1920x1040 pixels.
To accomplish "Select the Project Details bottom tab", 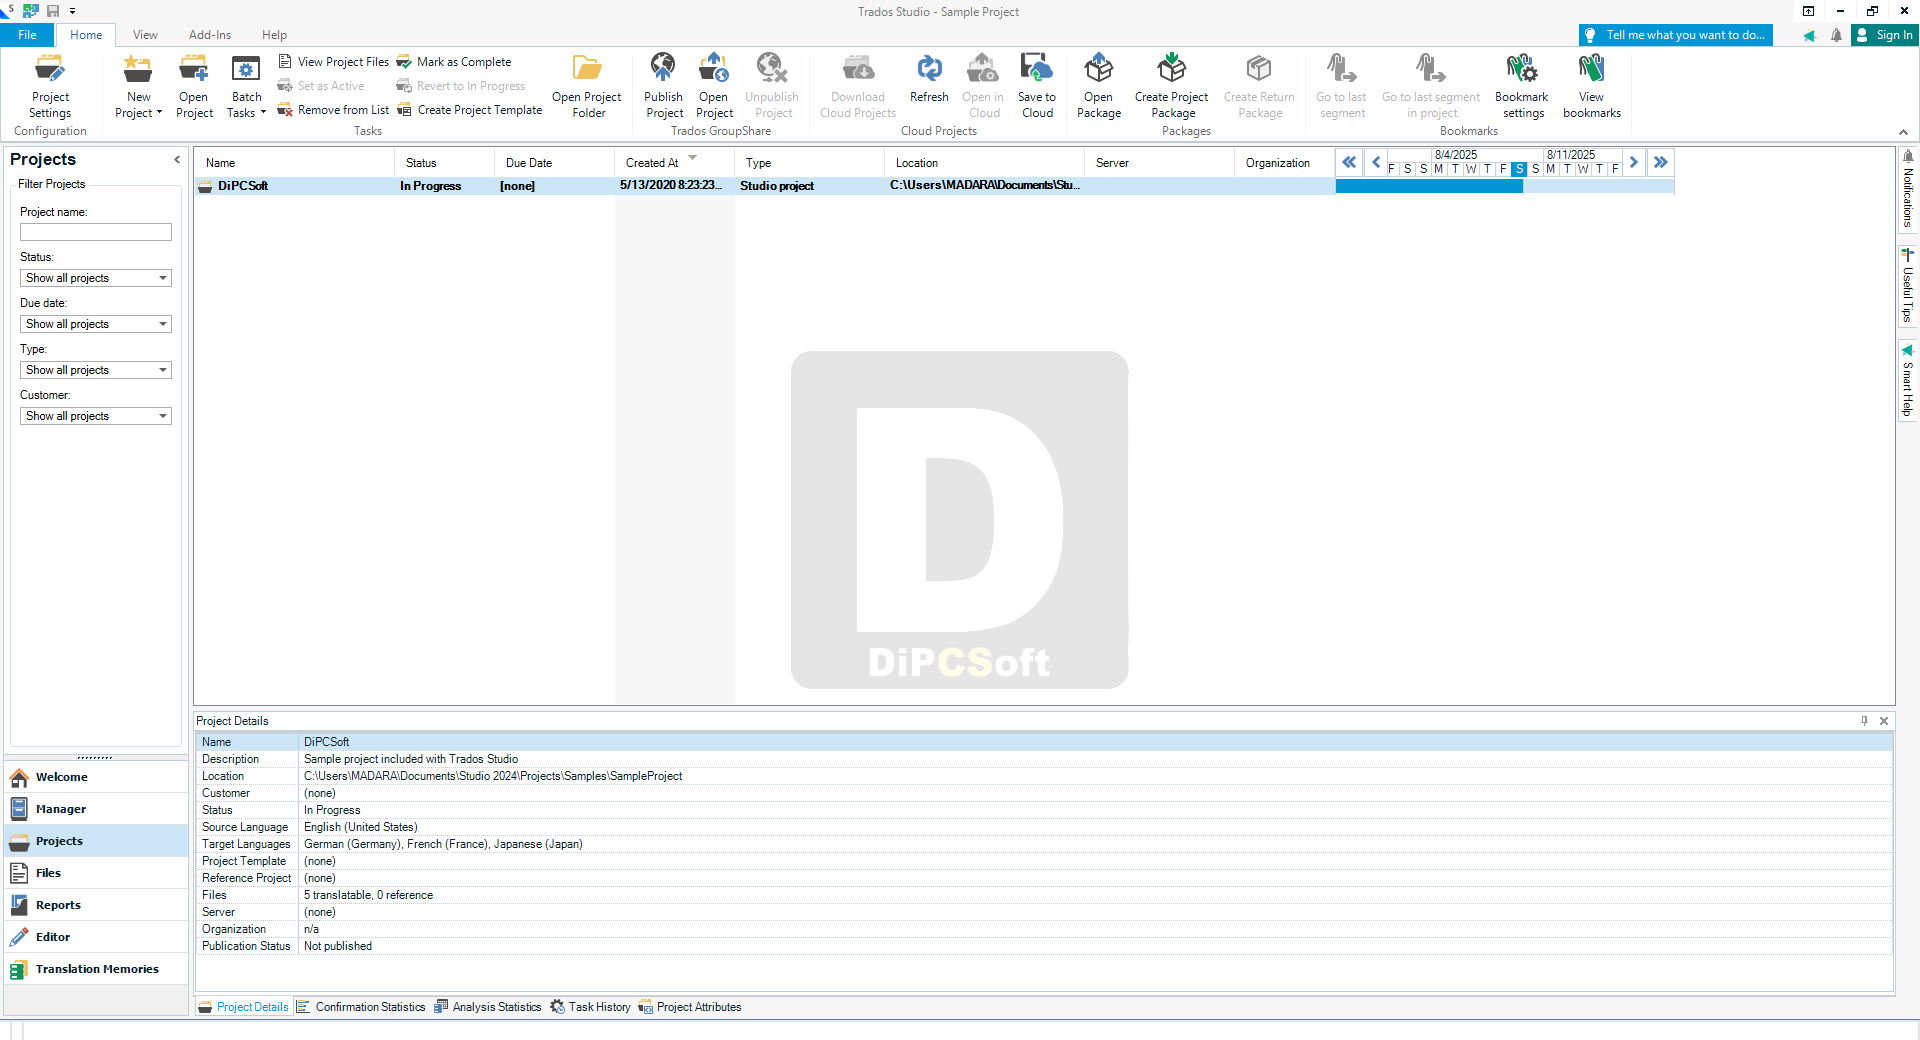I will coord(243,1007).
